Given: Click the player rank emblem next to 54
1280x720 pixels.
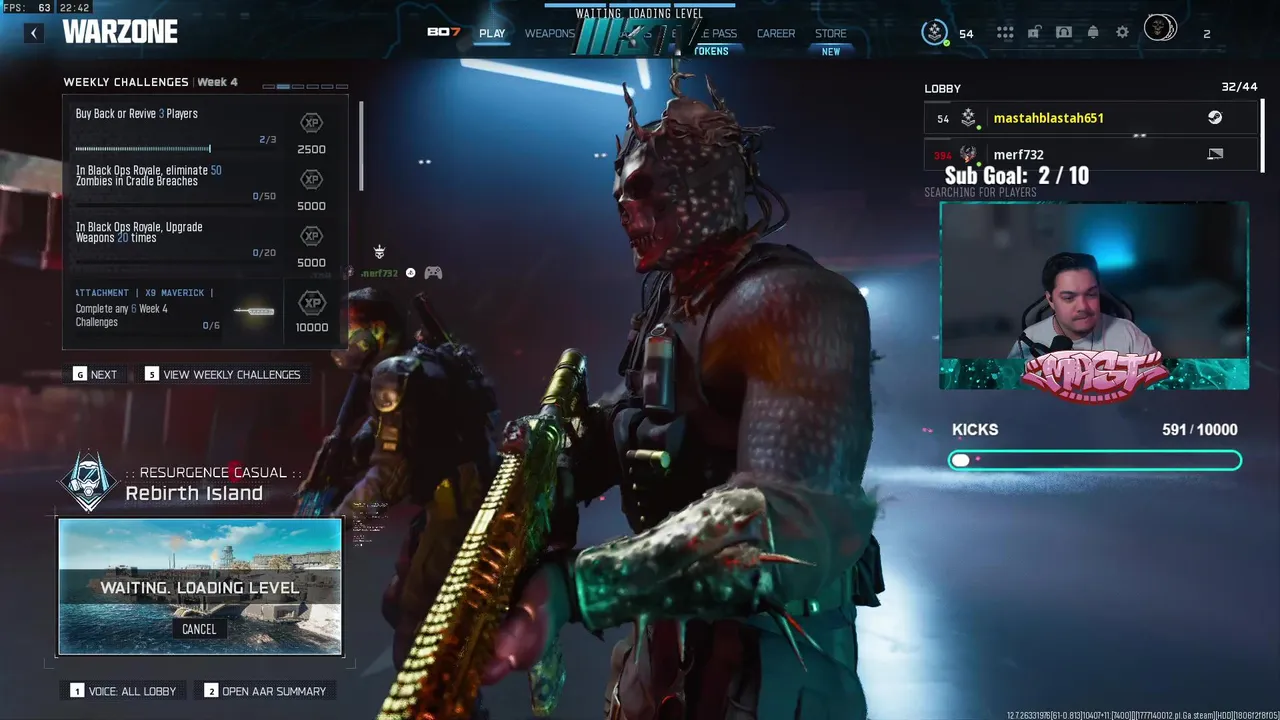Looking at the screenshot, I should coord(934,33).
